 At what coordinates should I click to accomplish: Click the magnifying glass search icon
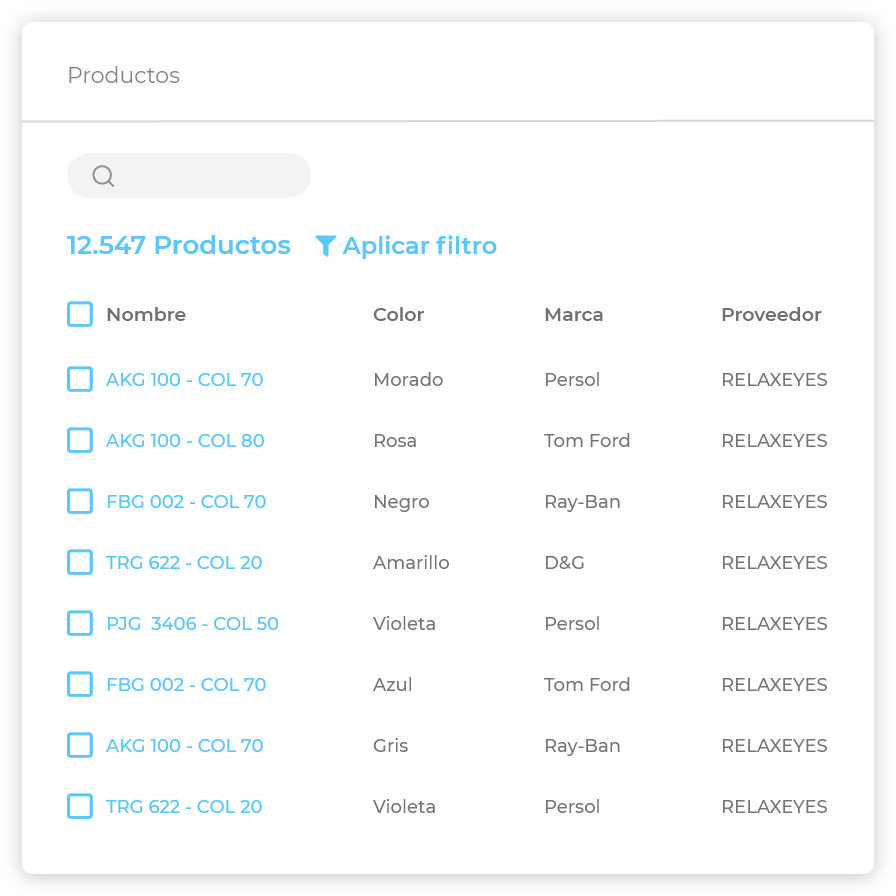pos(103,176)
